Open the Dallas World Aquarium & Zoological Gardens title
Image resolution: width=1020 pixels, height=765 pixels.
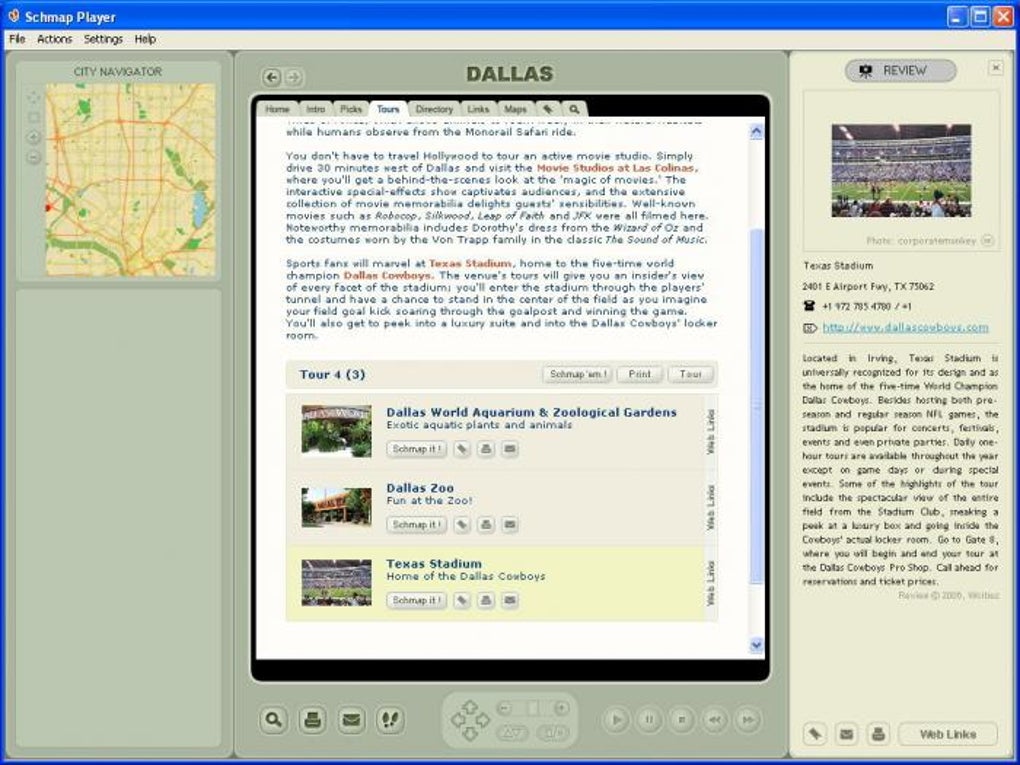(x=531, y=412)
